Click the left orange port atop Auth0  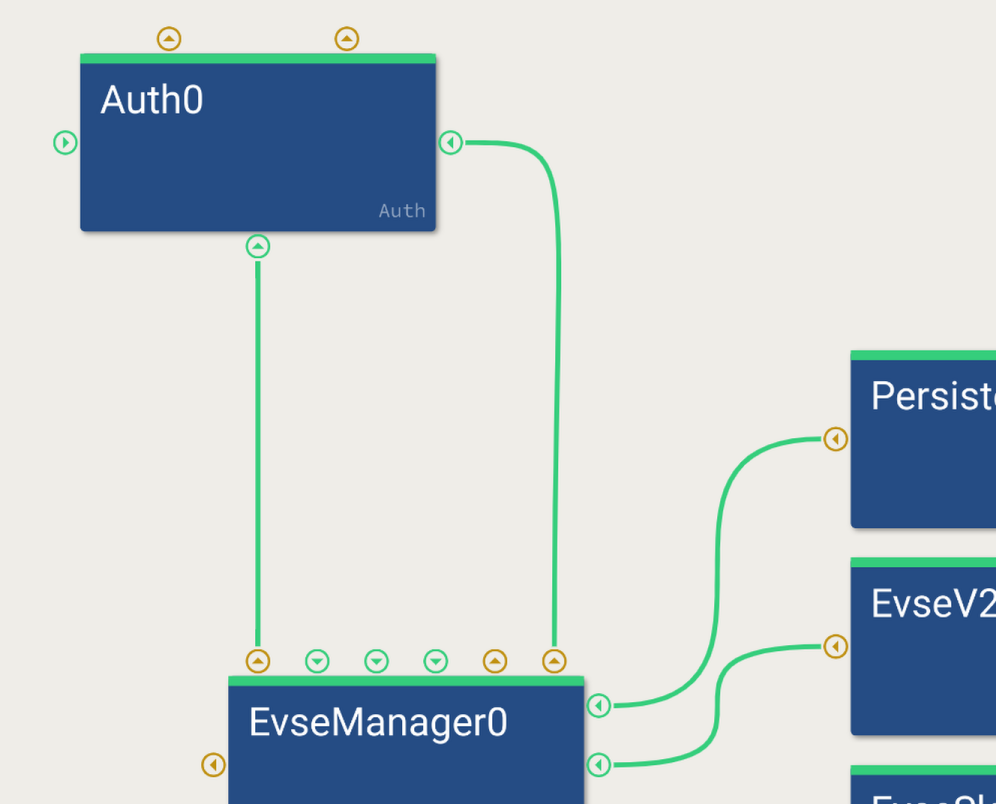(169, 39)
